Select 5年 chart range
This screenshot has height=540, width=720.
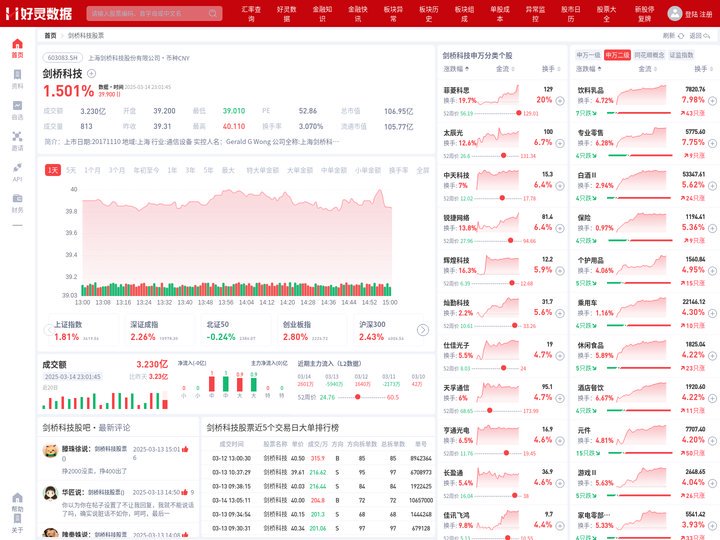pyautogui.click(x=208, y=170)
